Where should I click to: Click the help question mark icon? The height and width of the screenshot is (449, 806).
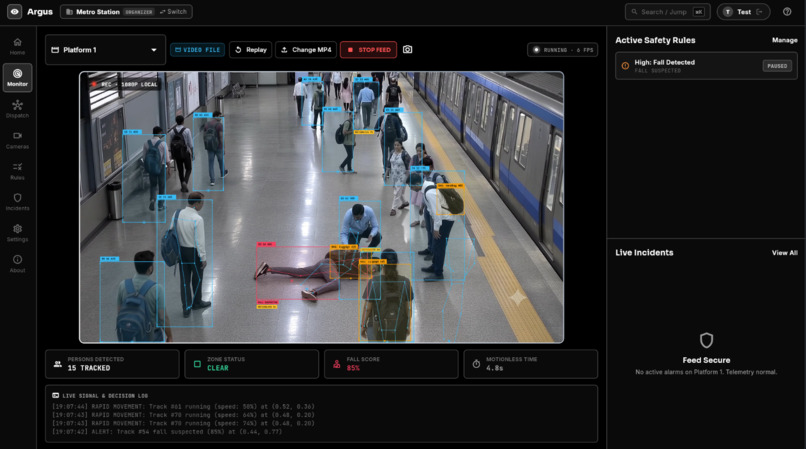[x=787, y=11]
